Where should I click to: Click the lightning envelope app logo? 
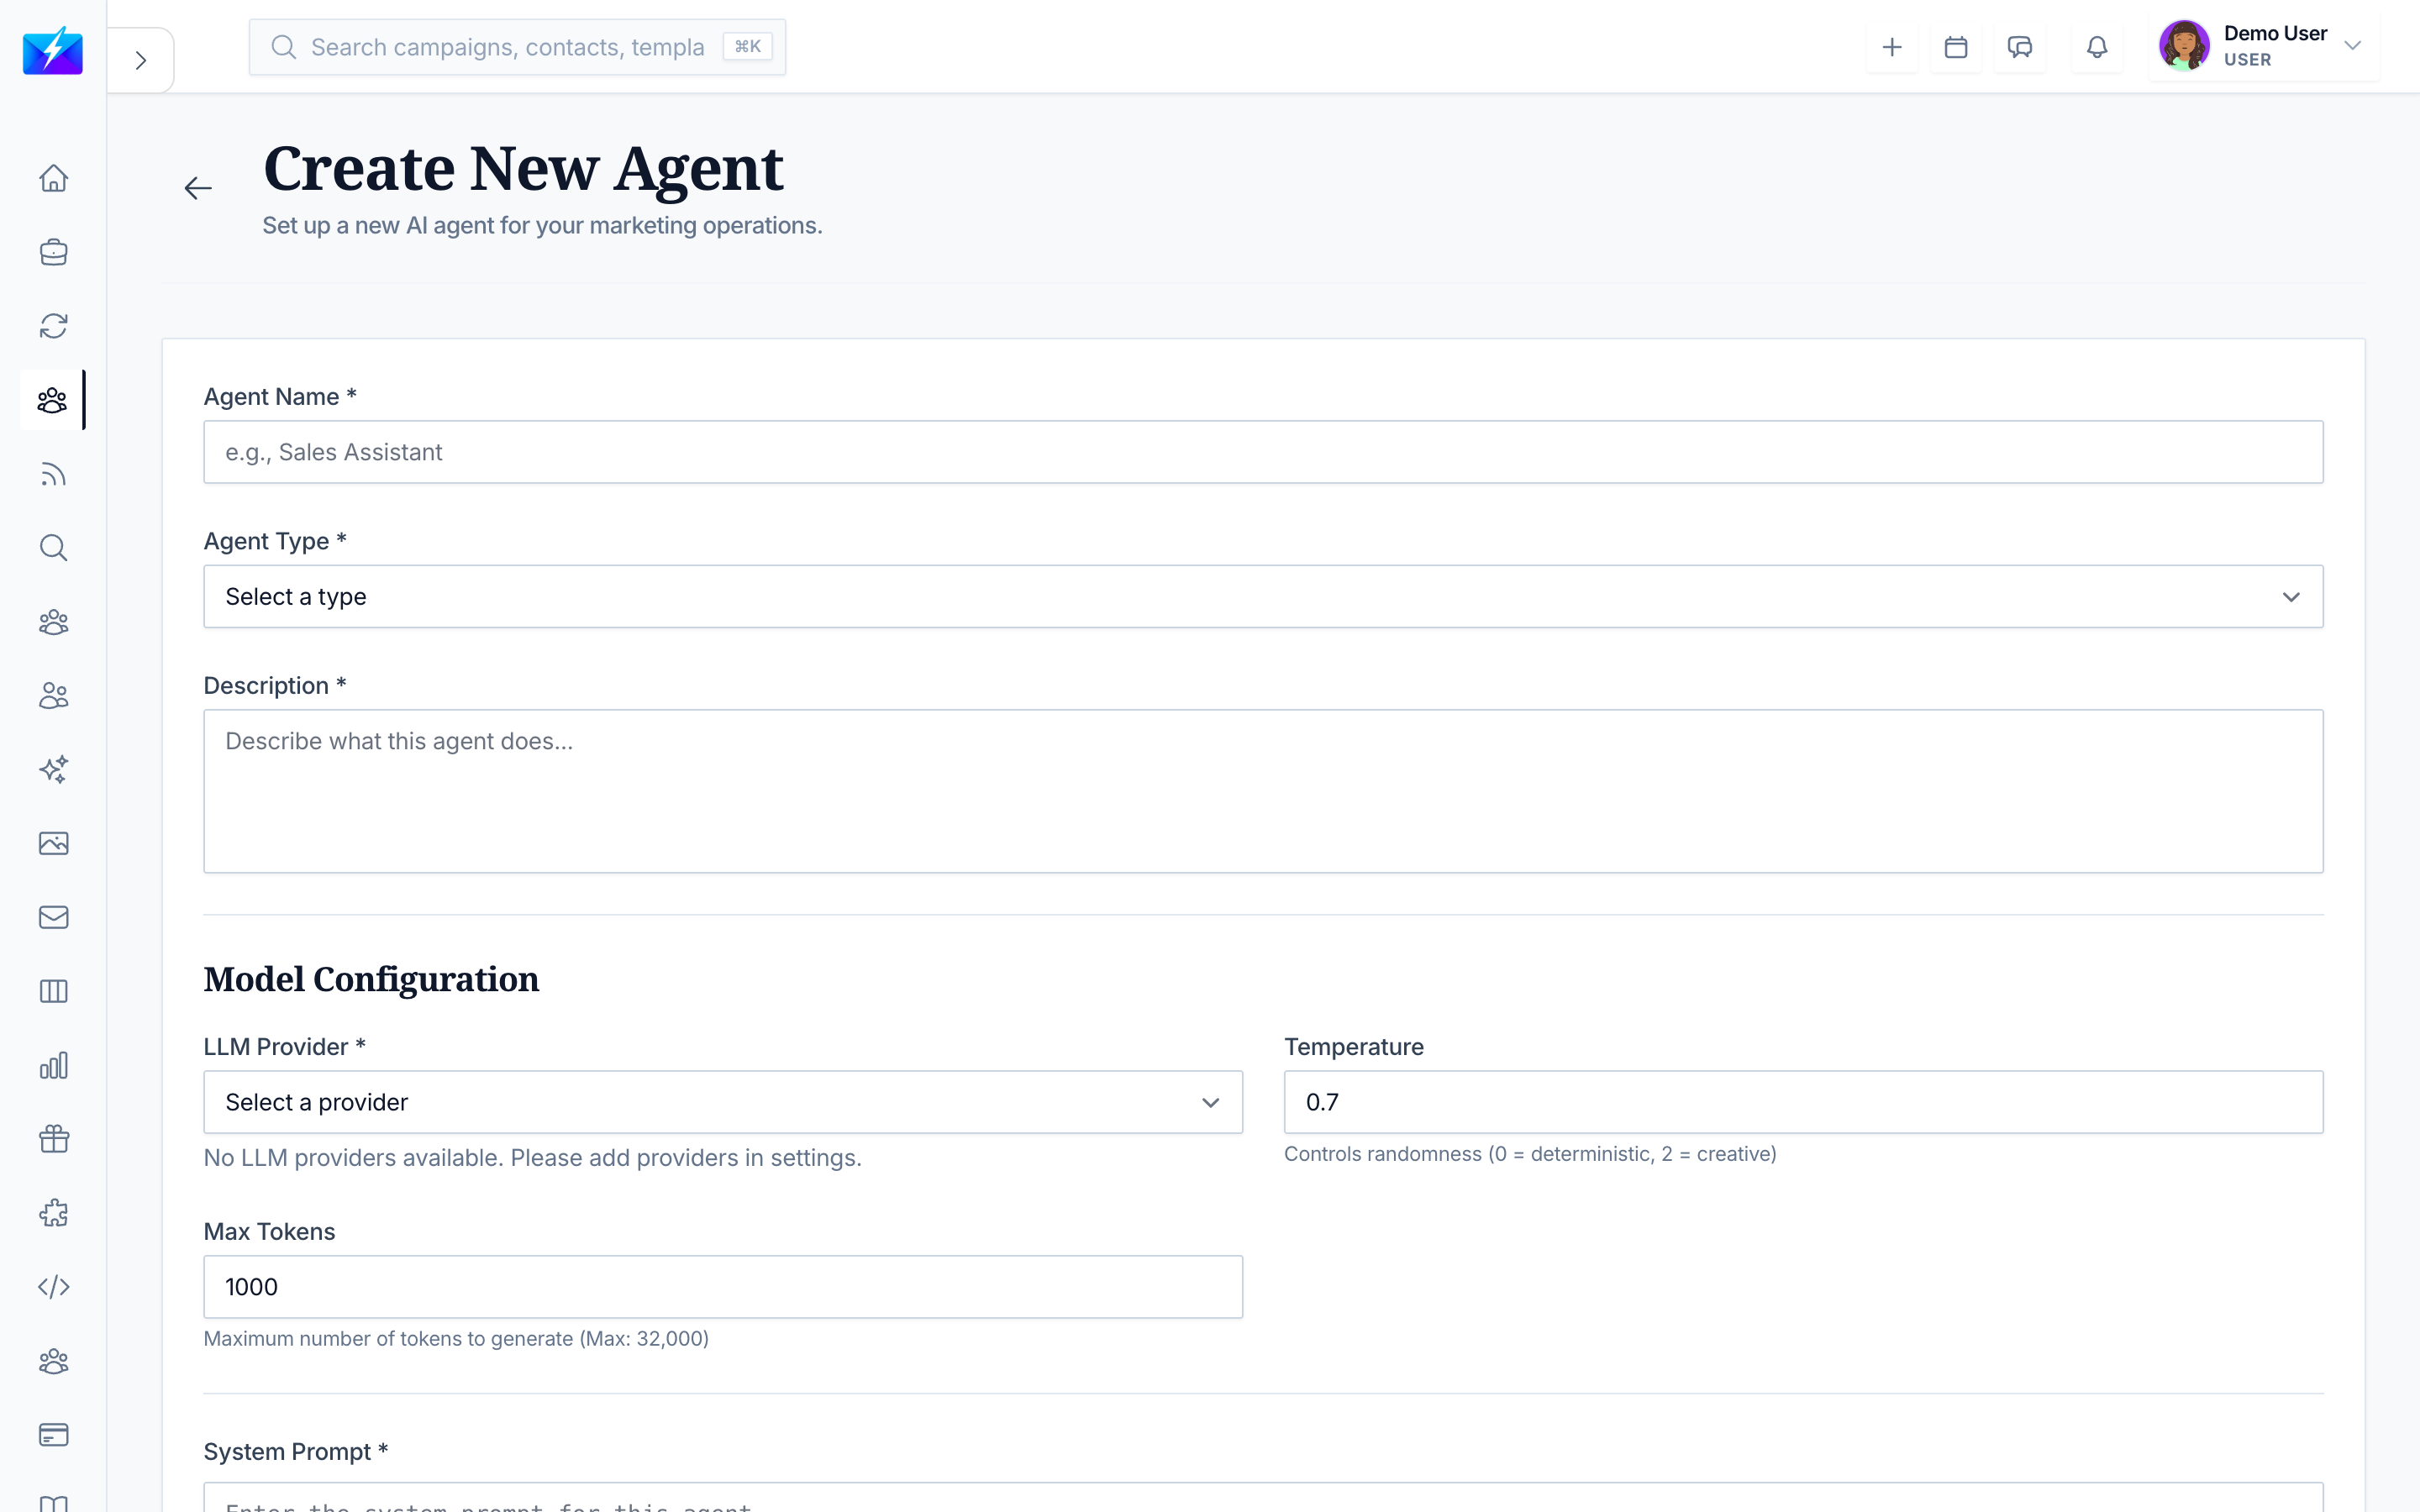[53, 50]
